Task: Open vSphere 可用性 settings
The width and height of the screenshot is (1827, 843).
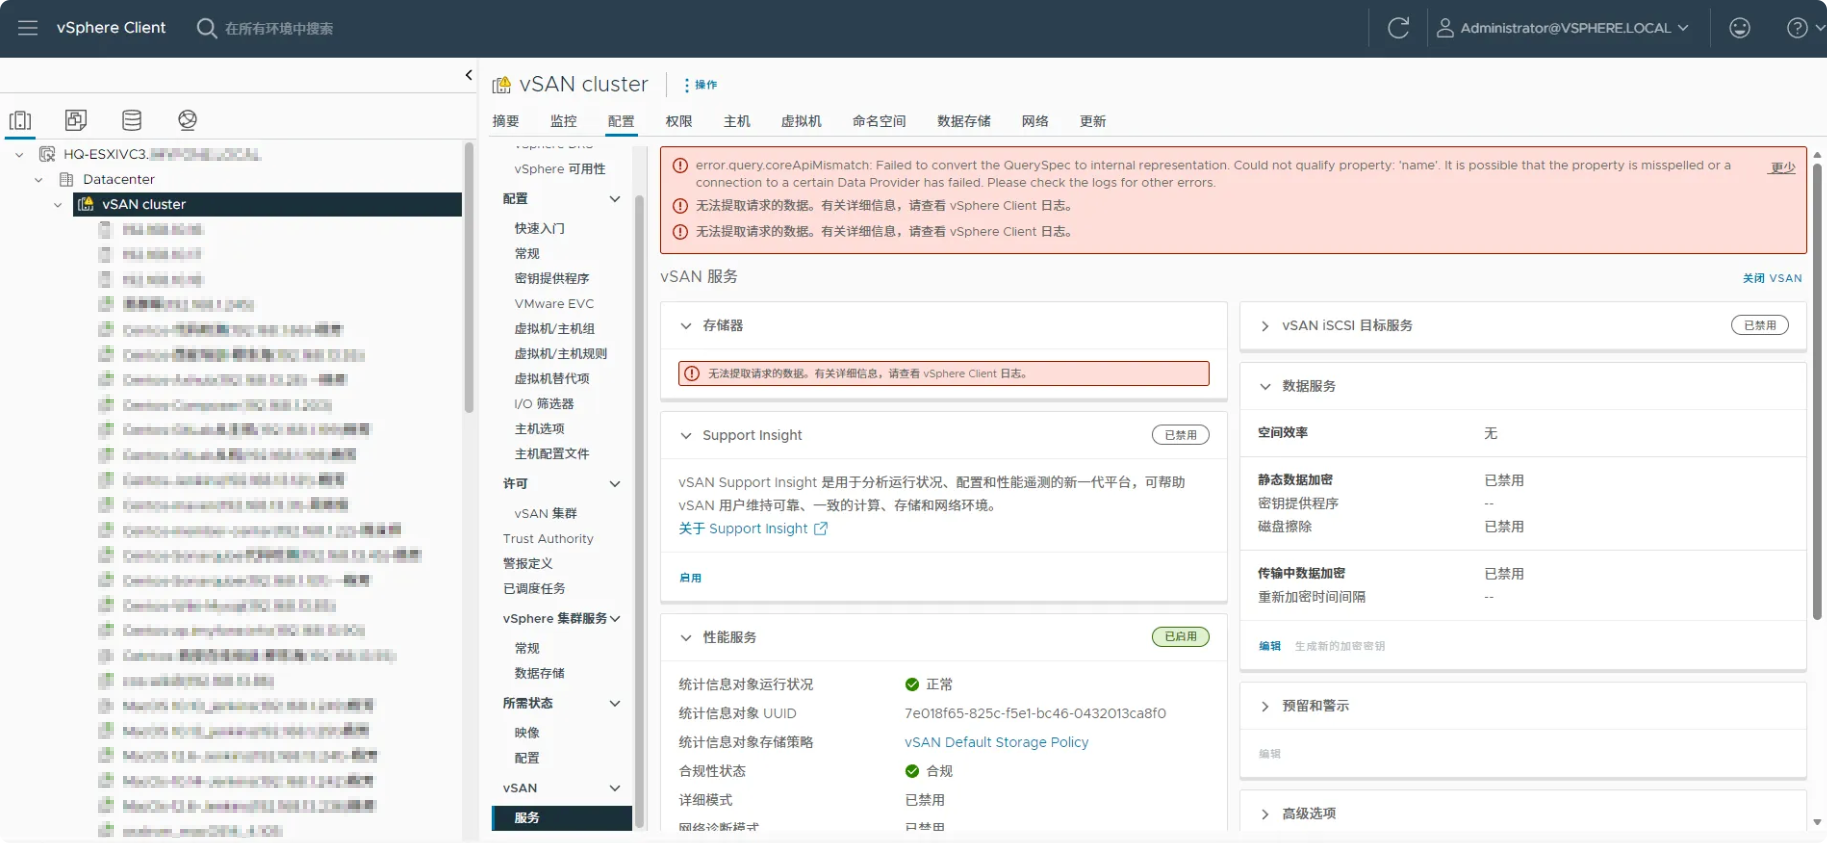Action: click(560, 169)
